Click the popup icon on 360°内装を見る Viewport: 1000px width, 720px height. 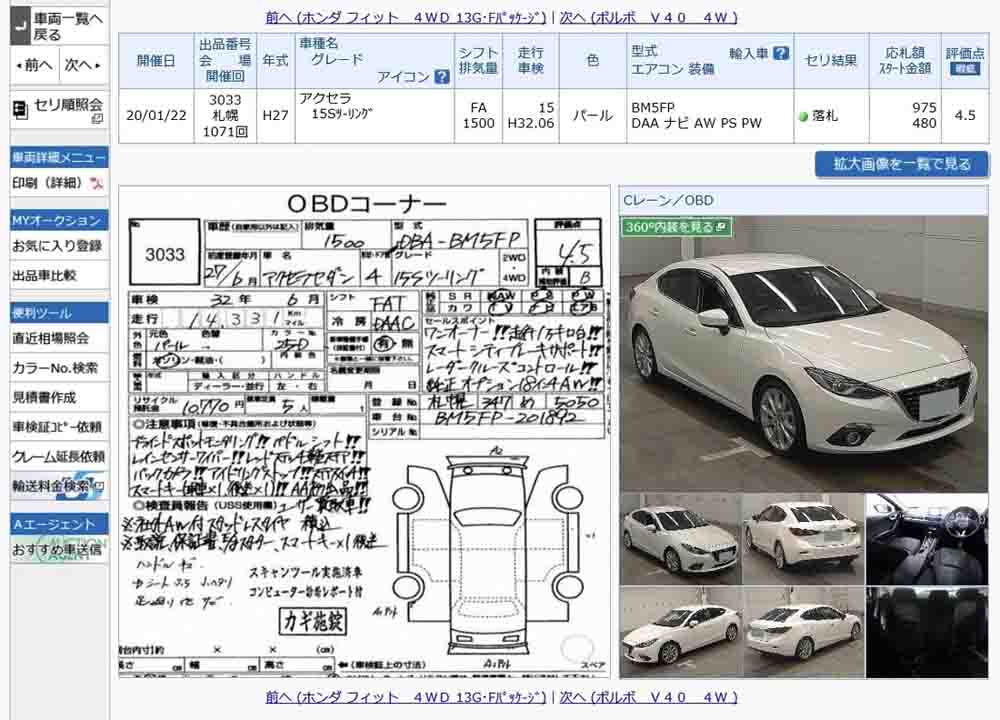click(721, 227)
